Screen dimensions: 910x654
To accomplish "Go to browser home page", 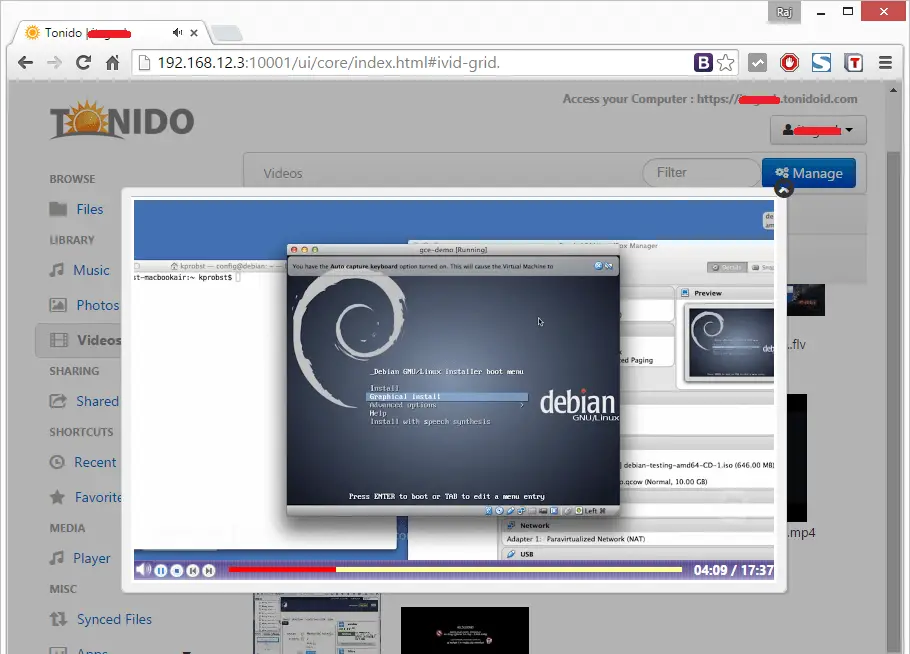I will click(x=113, y=63).
